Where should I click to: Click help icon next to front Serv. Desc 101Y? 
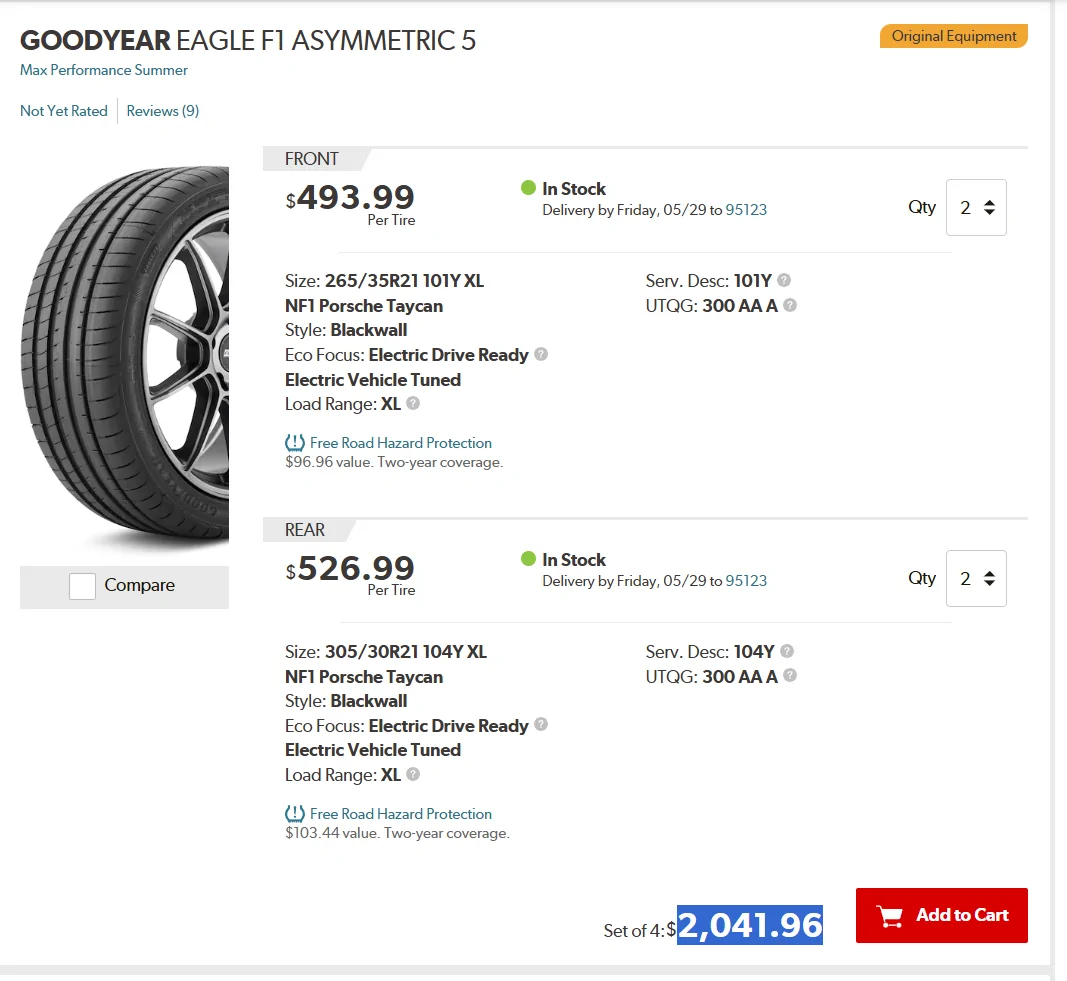pyautogui.click(x=784, y=280)
